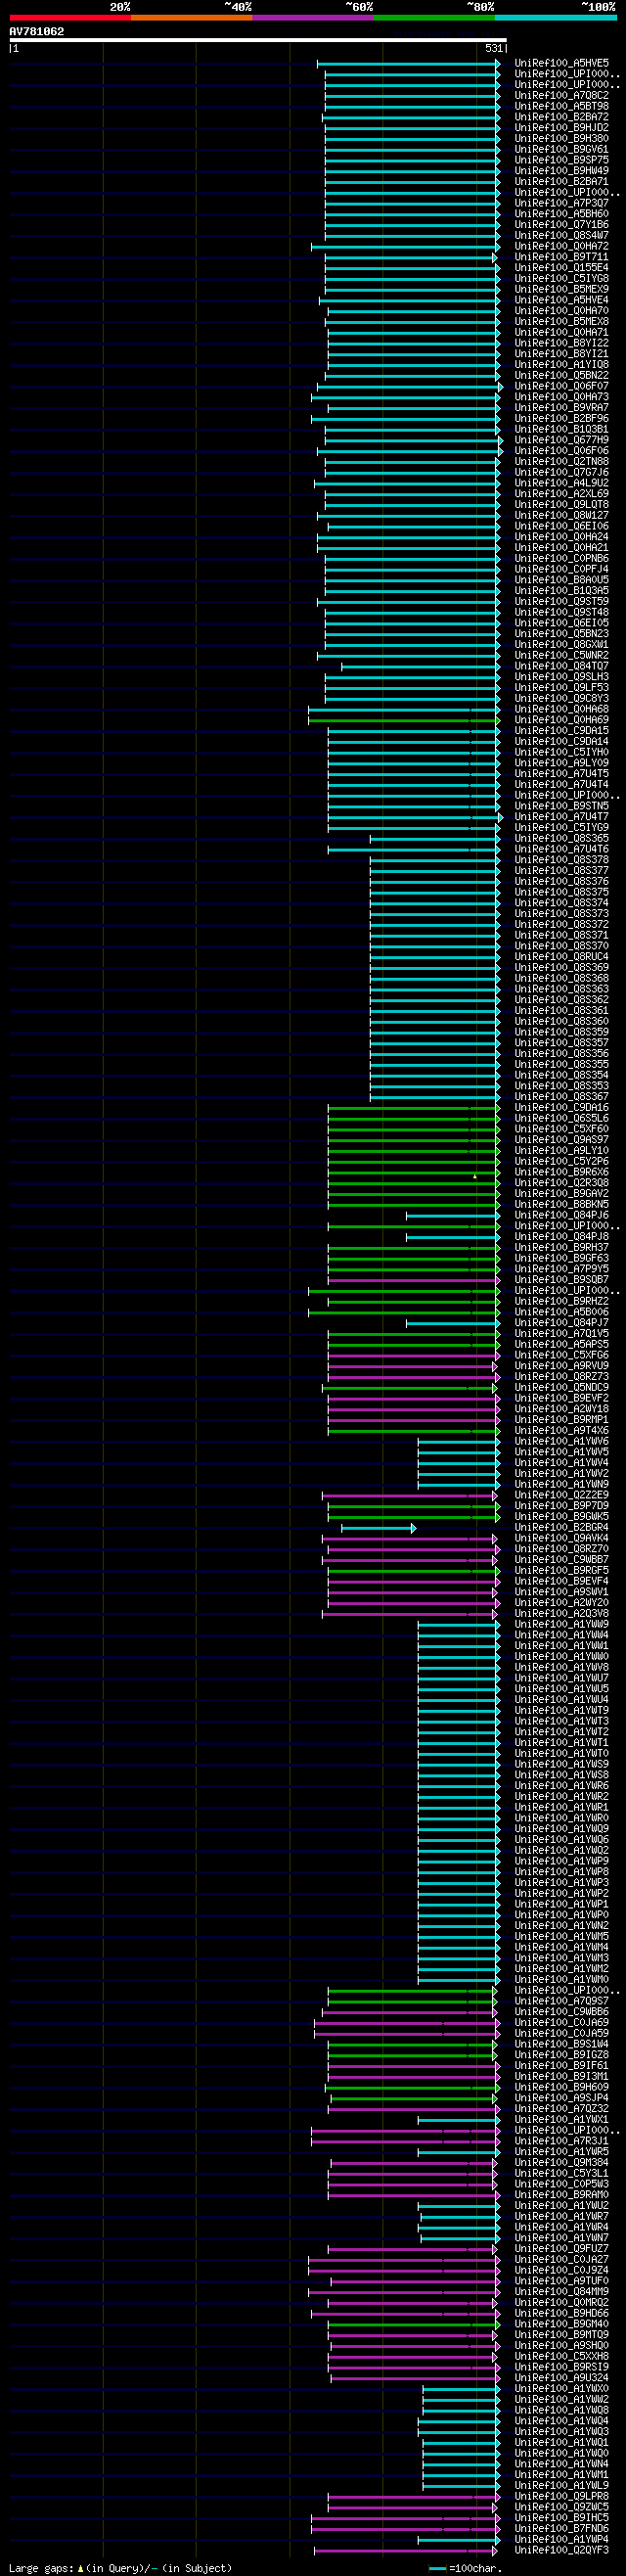Select hit UniRef100_Q155E4

click(x=561, y=268)
